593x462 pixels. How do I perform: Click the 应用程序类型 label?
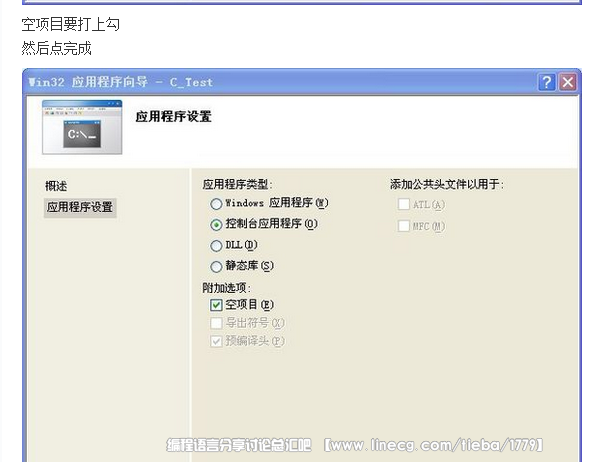point(237,184)
